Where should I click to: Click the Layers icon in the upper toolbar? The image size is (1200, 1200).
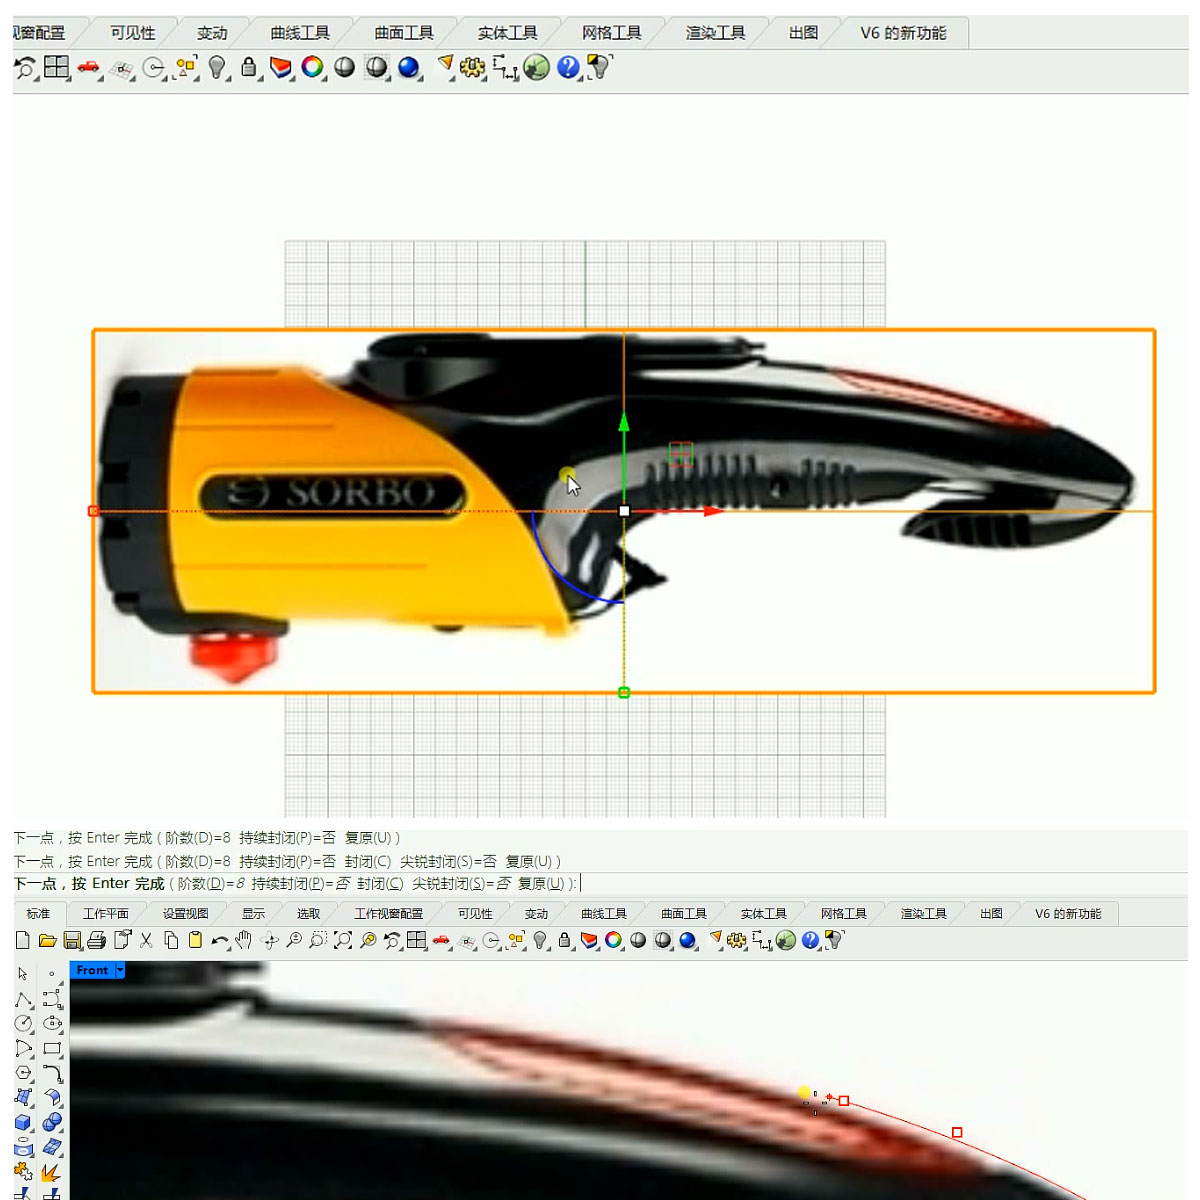[281, 67]
